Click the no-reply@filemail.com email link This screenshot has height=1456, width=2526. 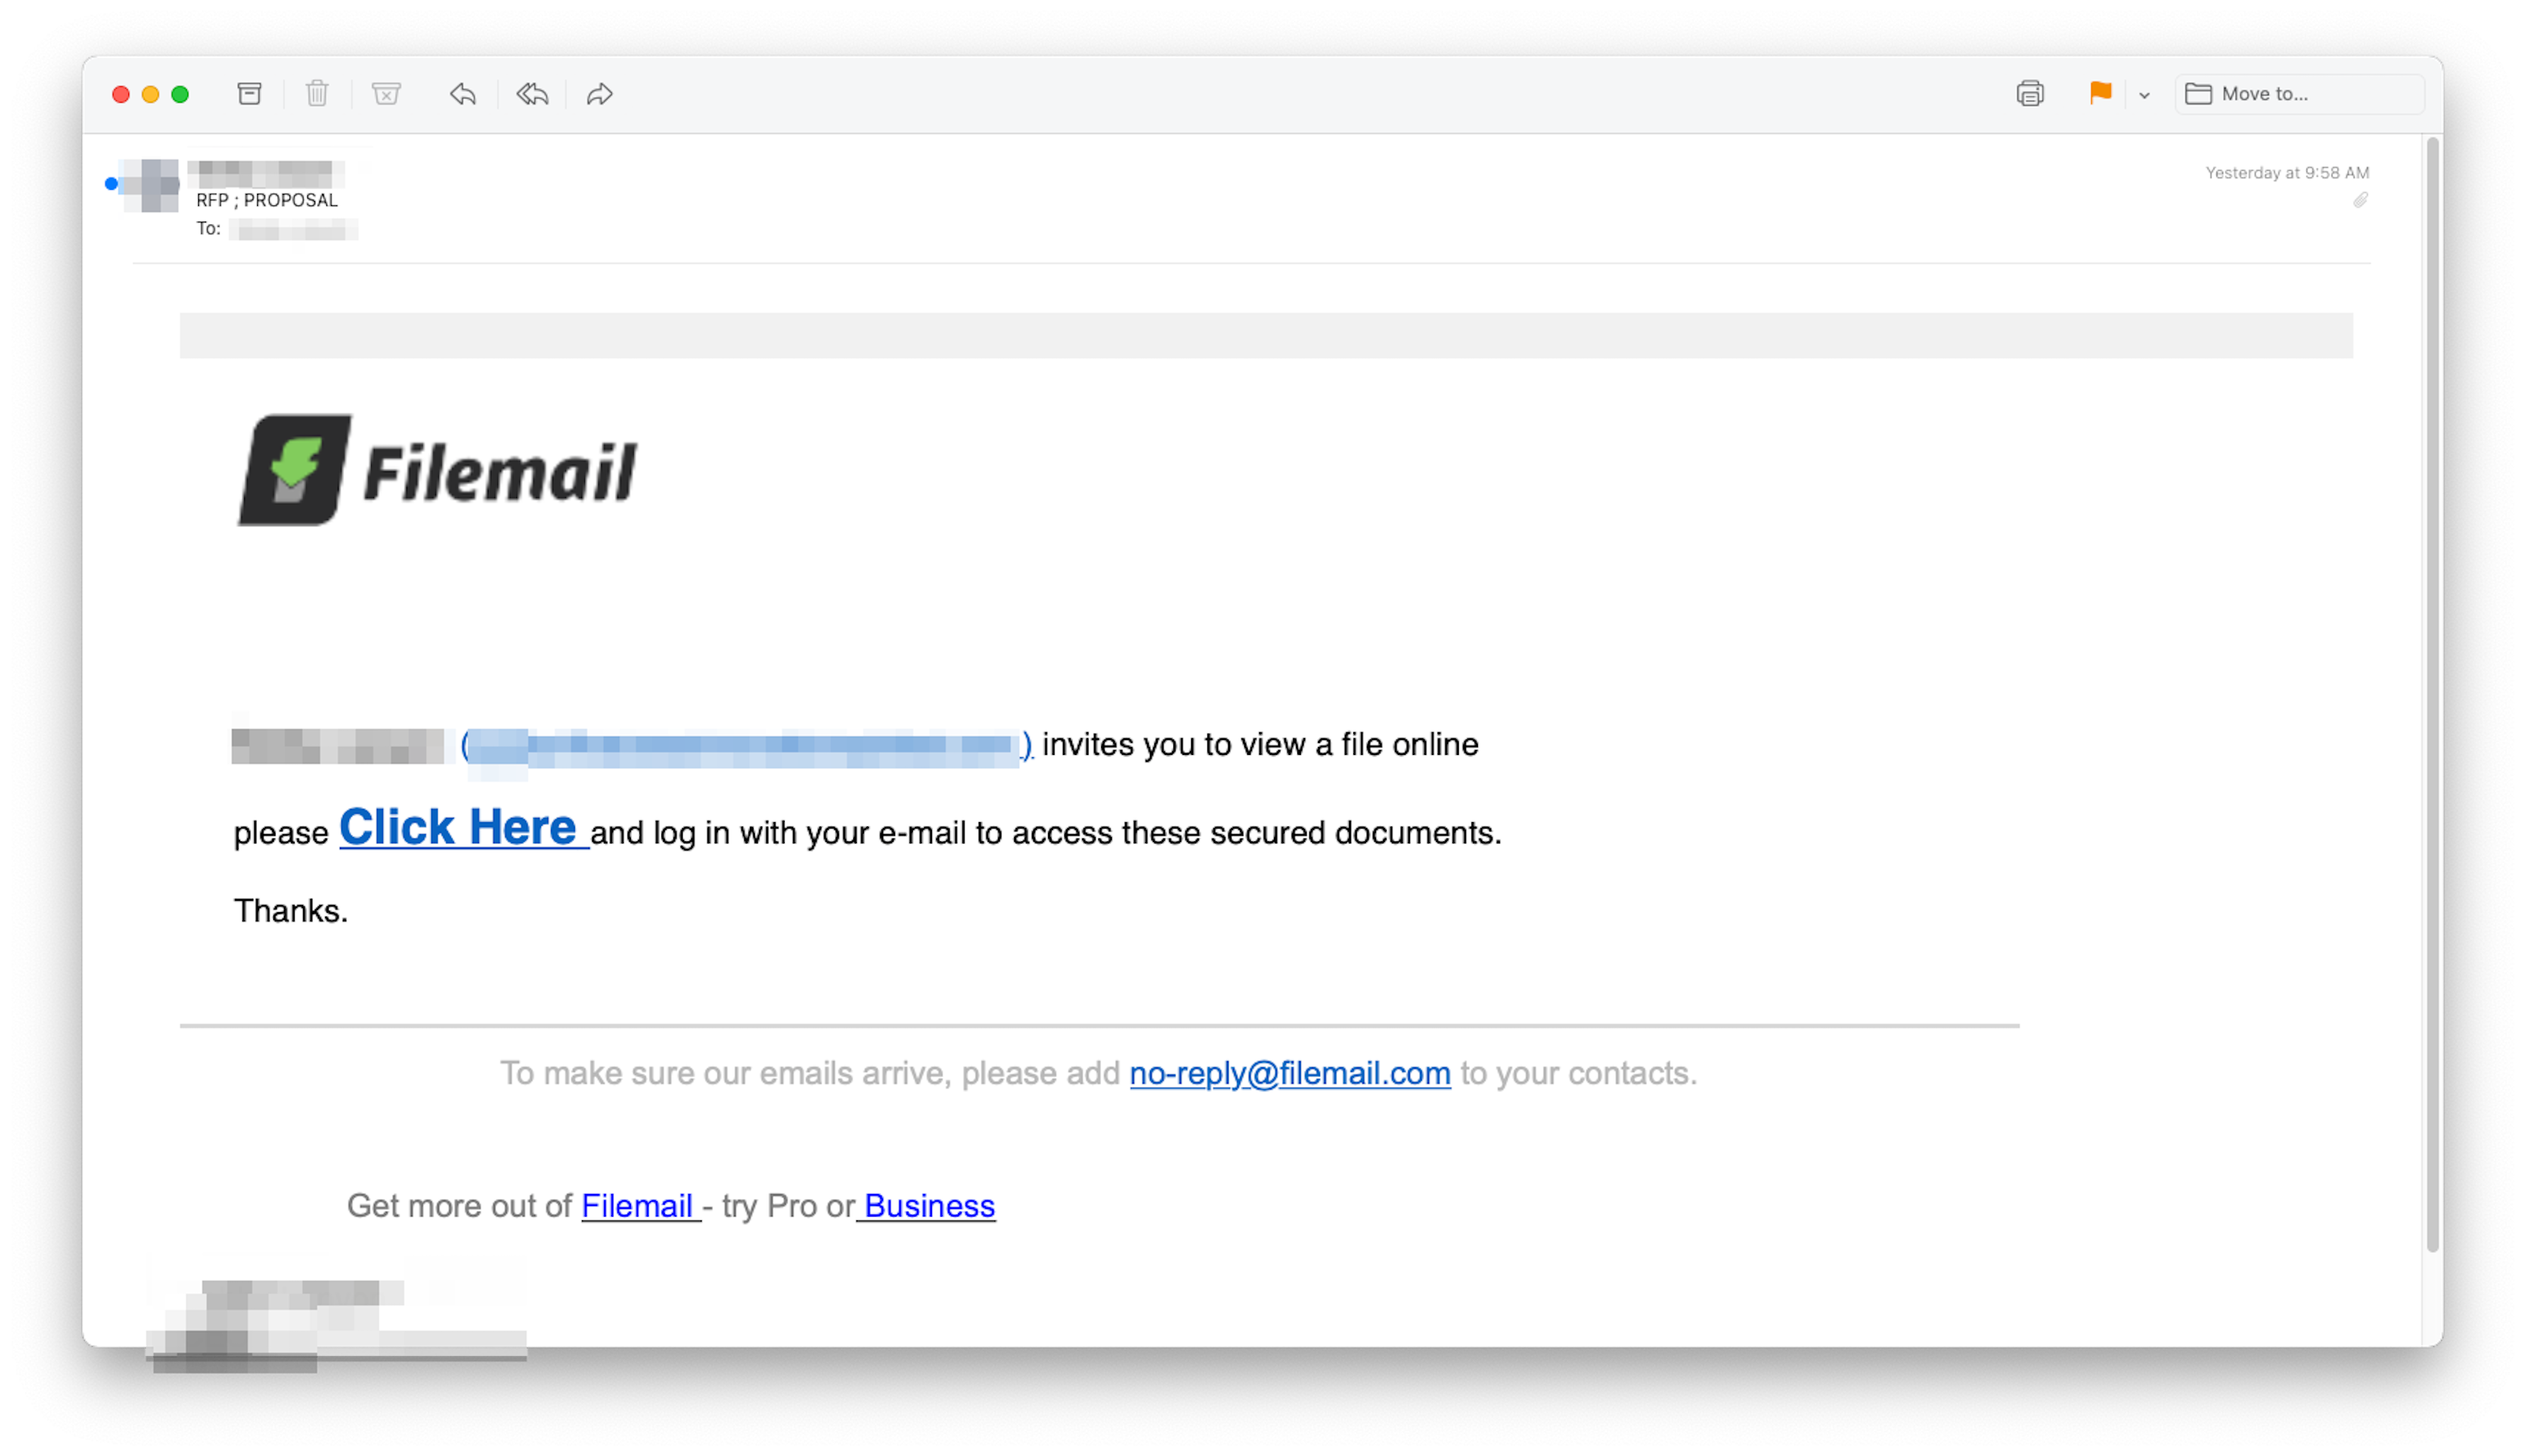pos(1289,1073)
